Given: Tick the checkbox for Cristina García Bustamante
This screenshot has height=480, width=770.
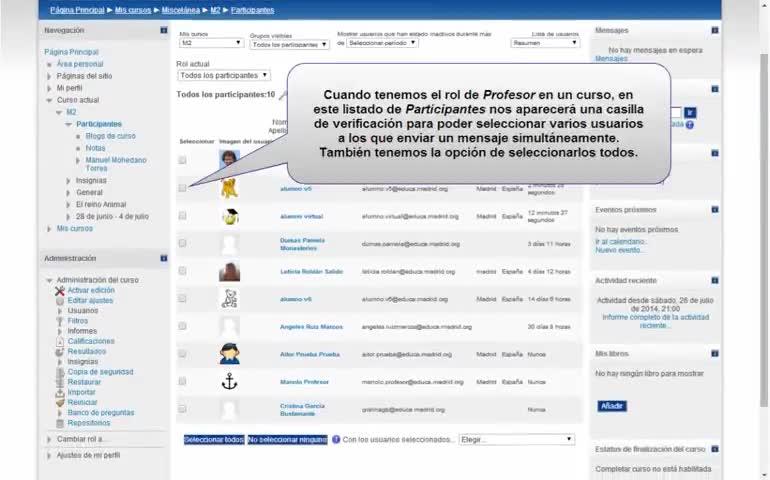Looking at the screenshot, I should (182, 409).
